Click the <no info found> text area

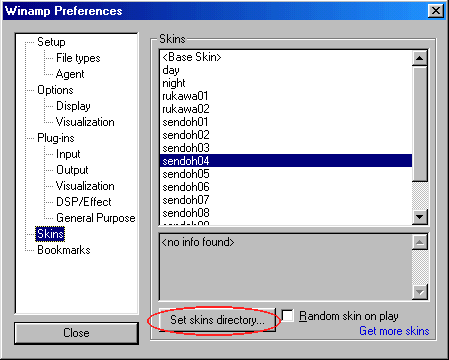coord(286,267)
